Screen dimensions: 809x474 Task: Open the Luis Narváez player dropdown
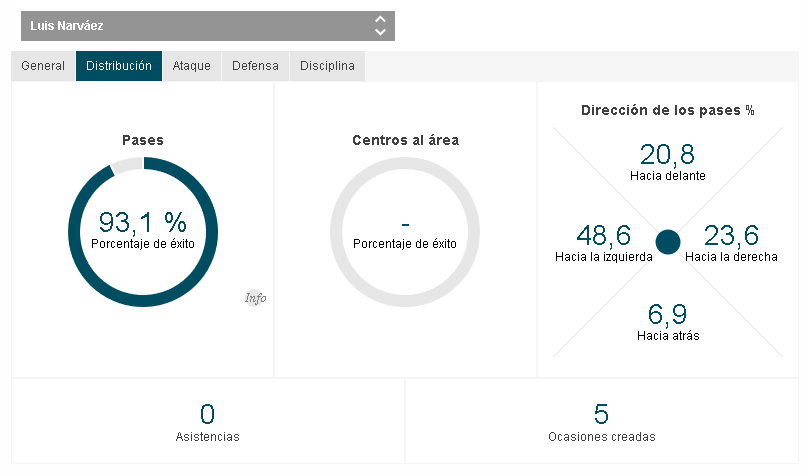(x=207, y=26)
